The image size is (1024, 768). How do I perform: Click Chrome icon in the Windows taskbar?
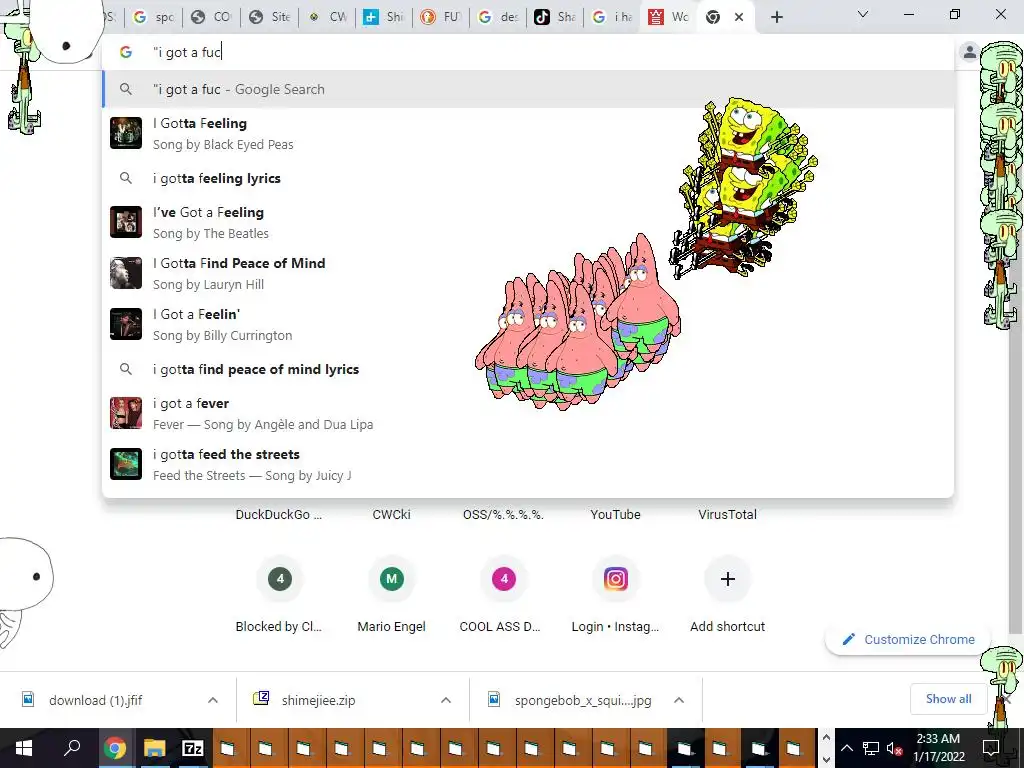115,748
